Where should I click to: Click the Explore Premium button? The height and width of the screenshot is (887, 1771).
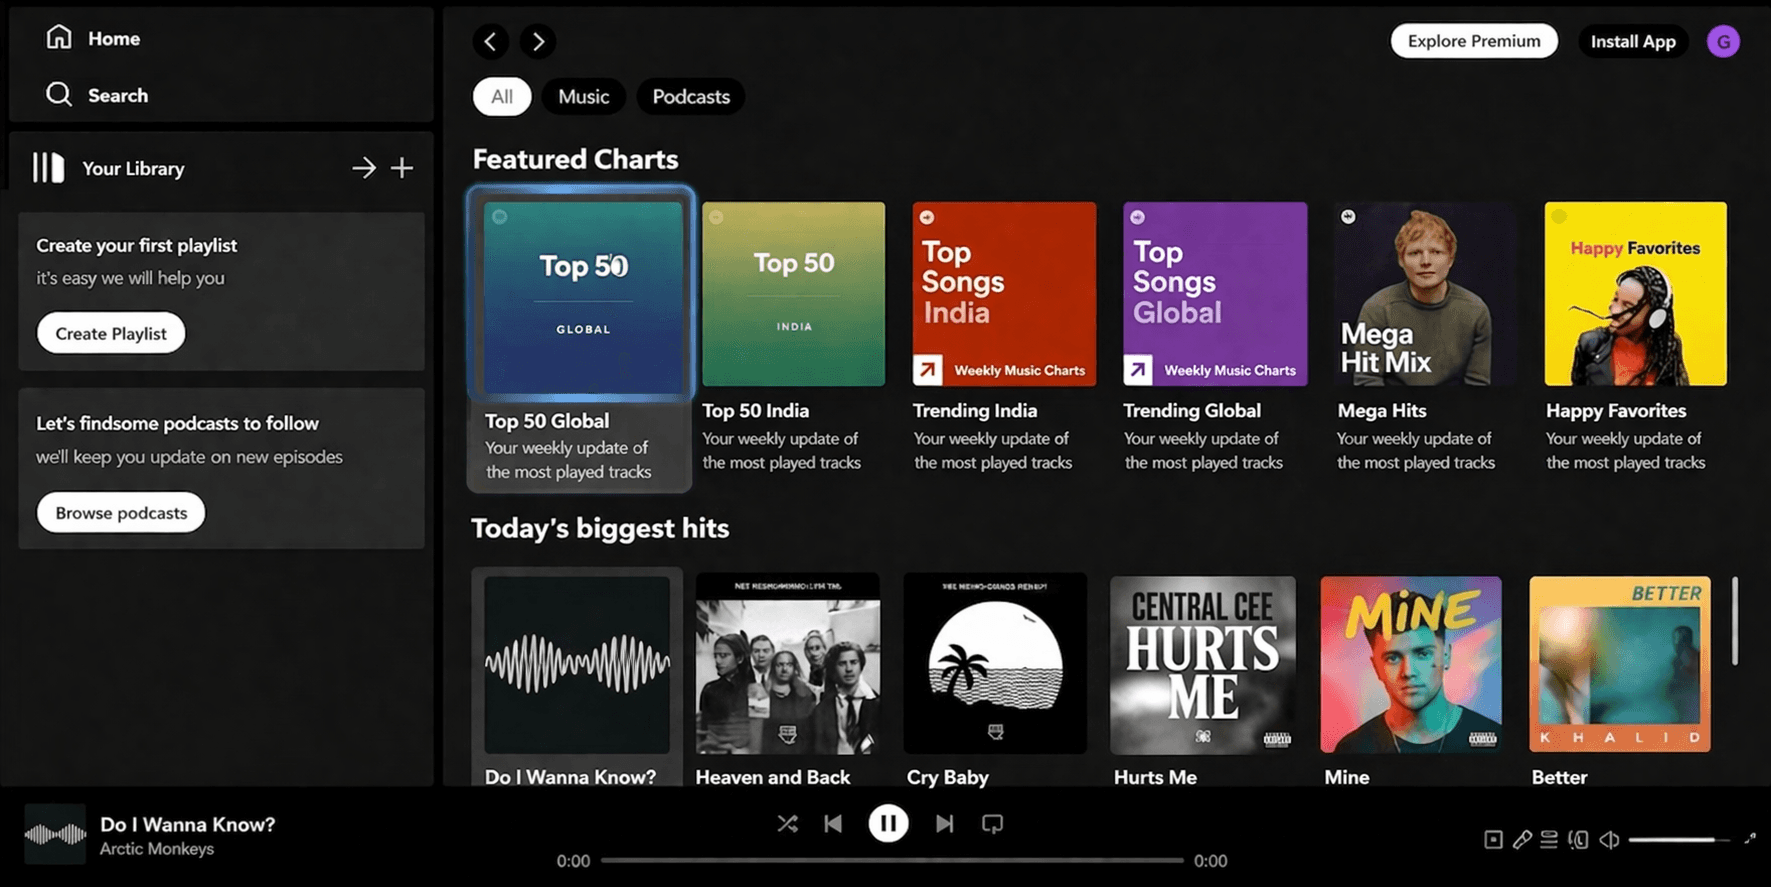pos(1473,41)
